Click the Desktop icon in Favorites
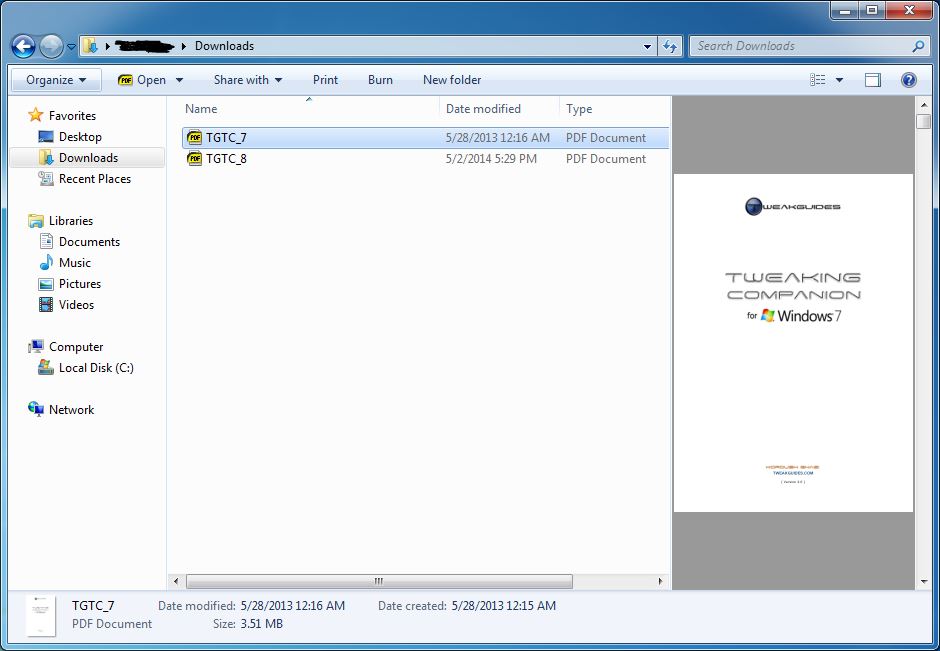This screenshot has width=940, height=651. (x=46, y=137)
